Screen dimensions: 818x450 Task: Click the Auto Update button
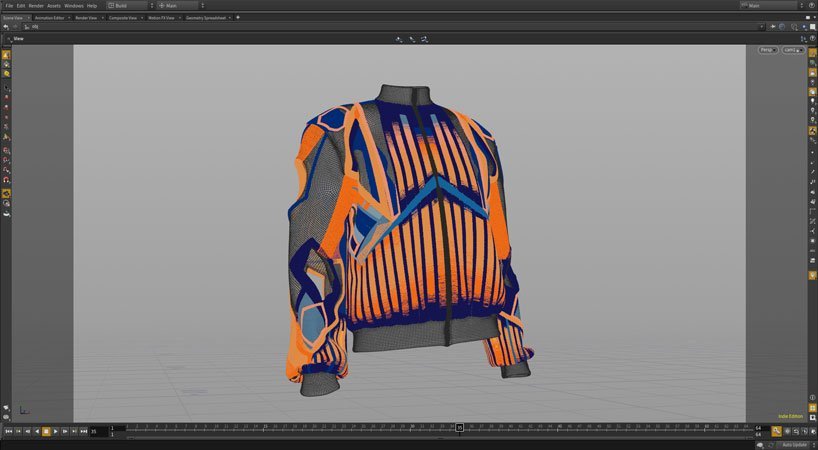coord(795,444)
